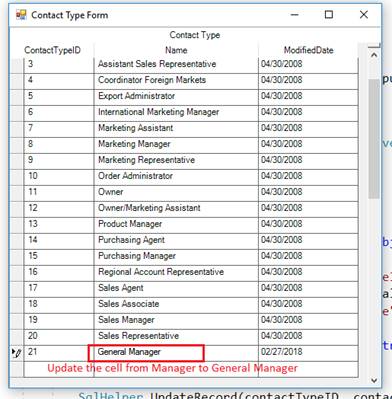The image size is (392, 399).
Task: Select the Sales Associate cell
Action: click(176, 305)
